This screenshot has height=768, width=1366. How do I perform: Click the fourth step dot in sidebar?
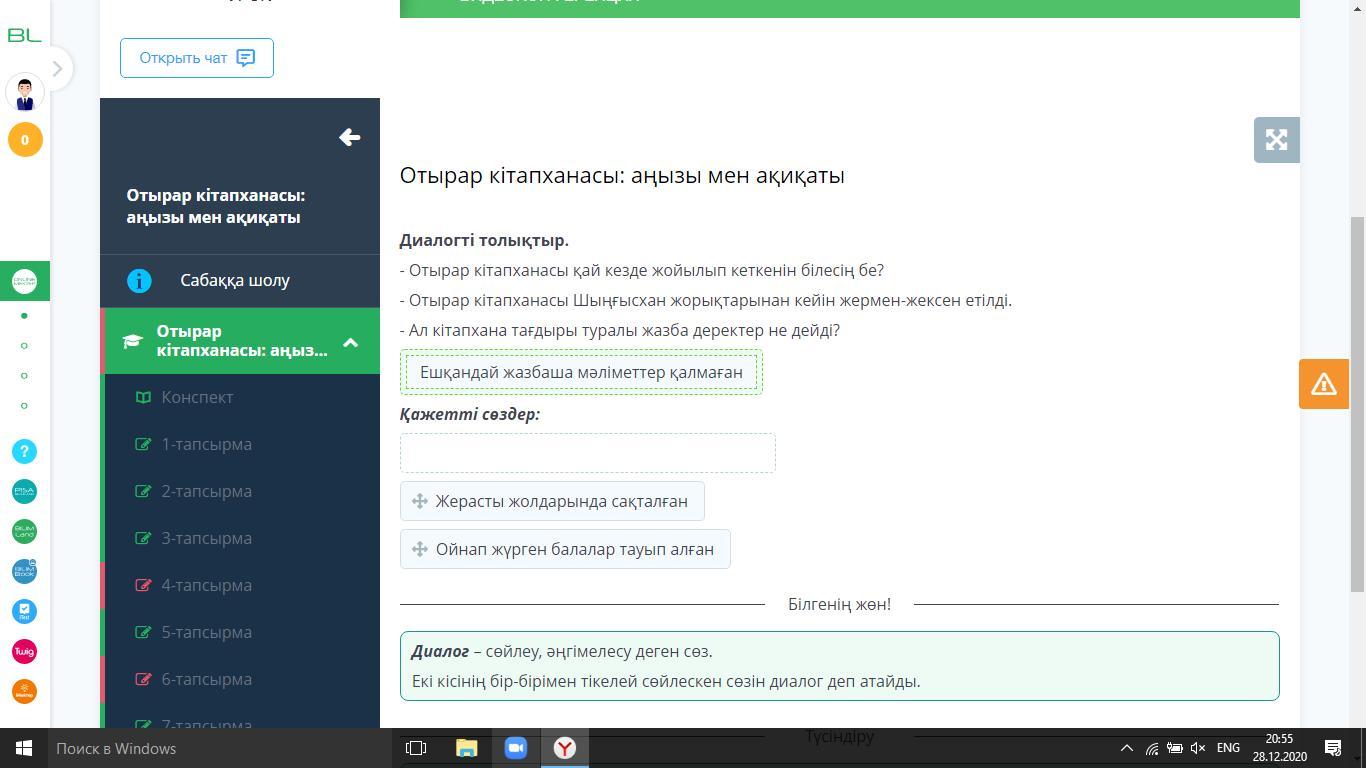pos(24,406)
